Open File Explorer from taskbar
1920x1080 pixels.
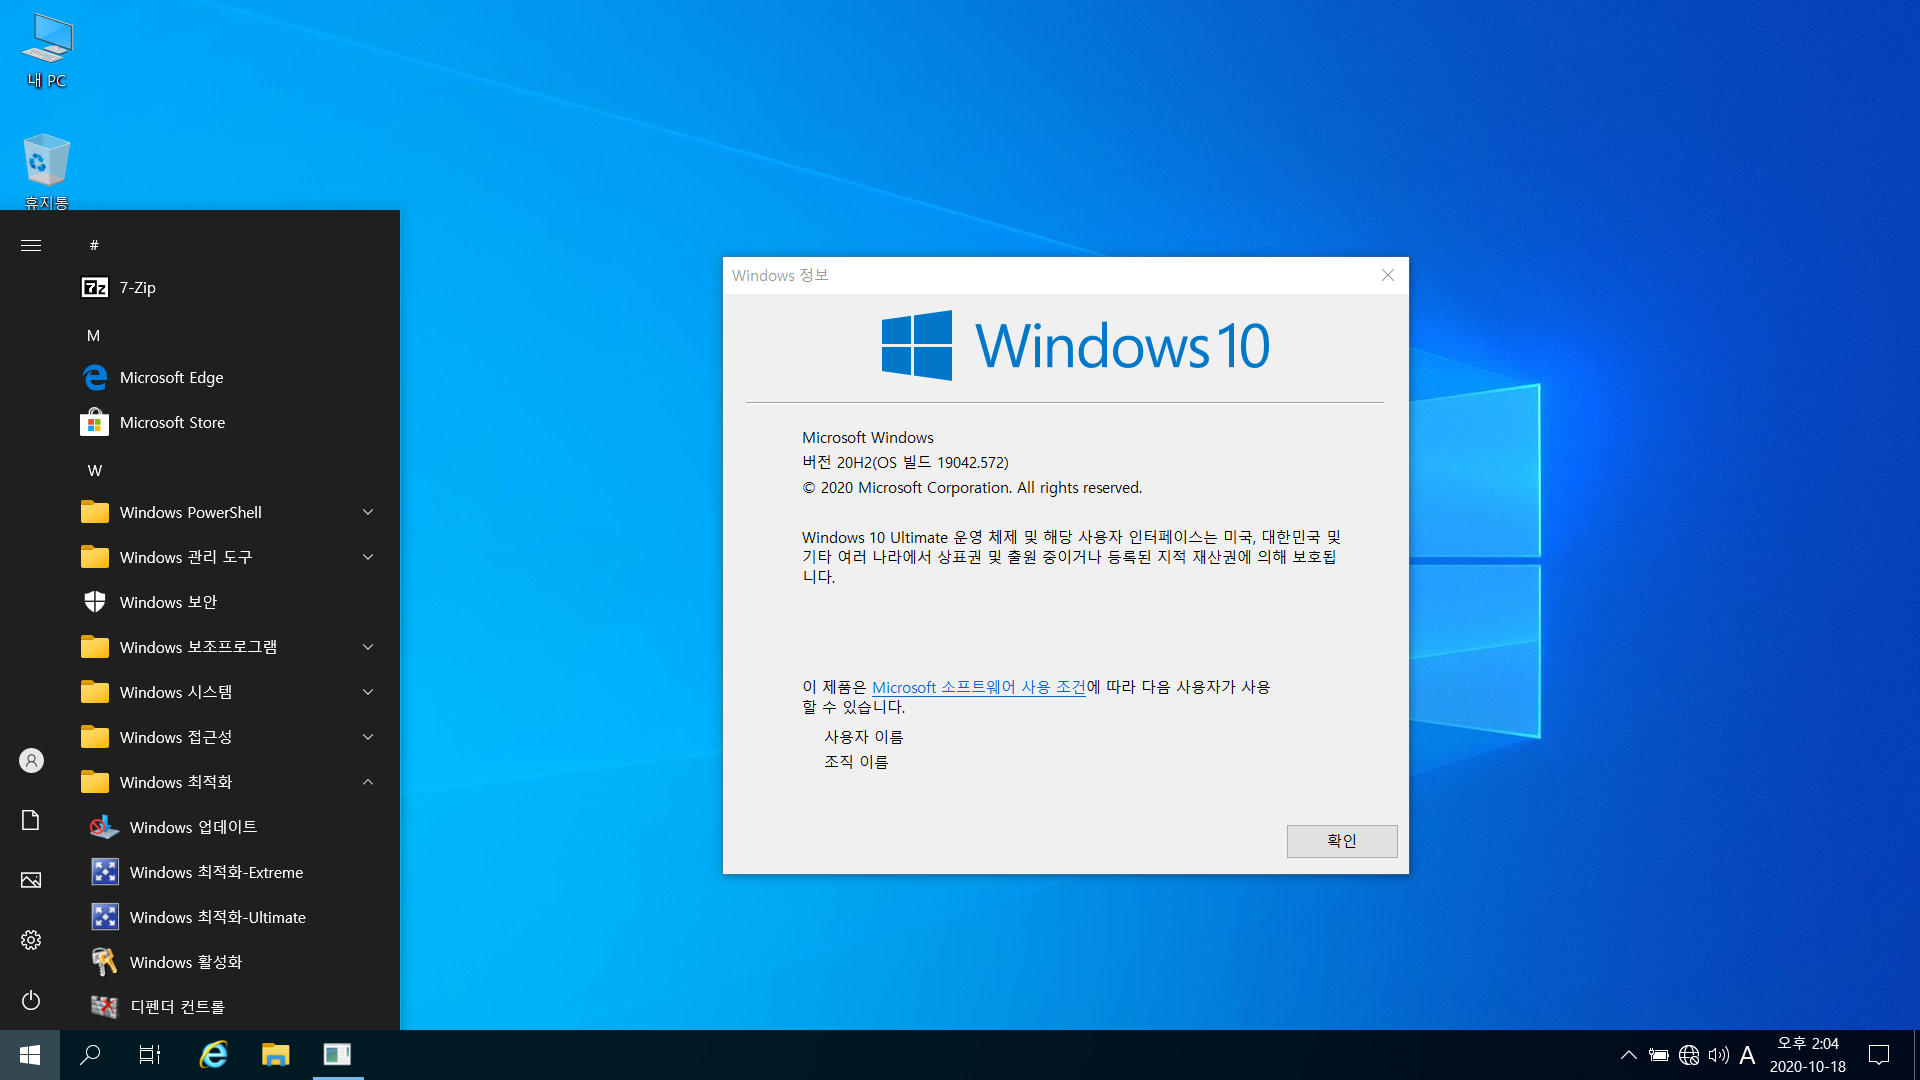point(275,1055)
